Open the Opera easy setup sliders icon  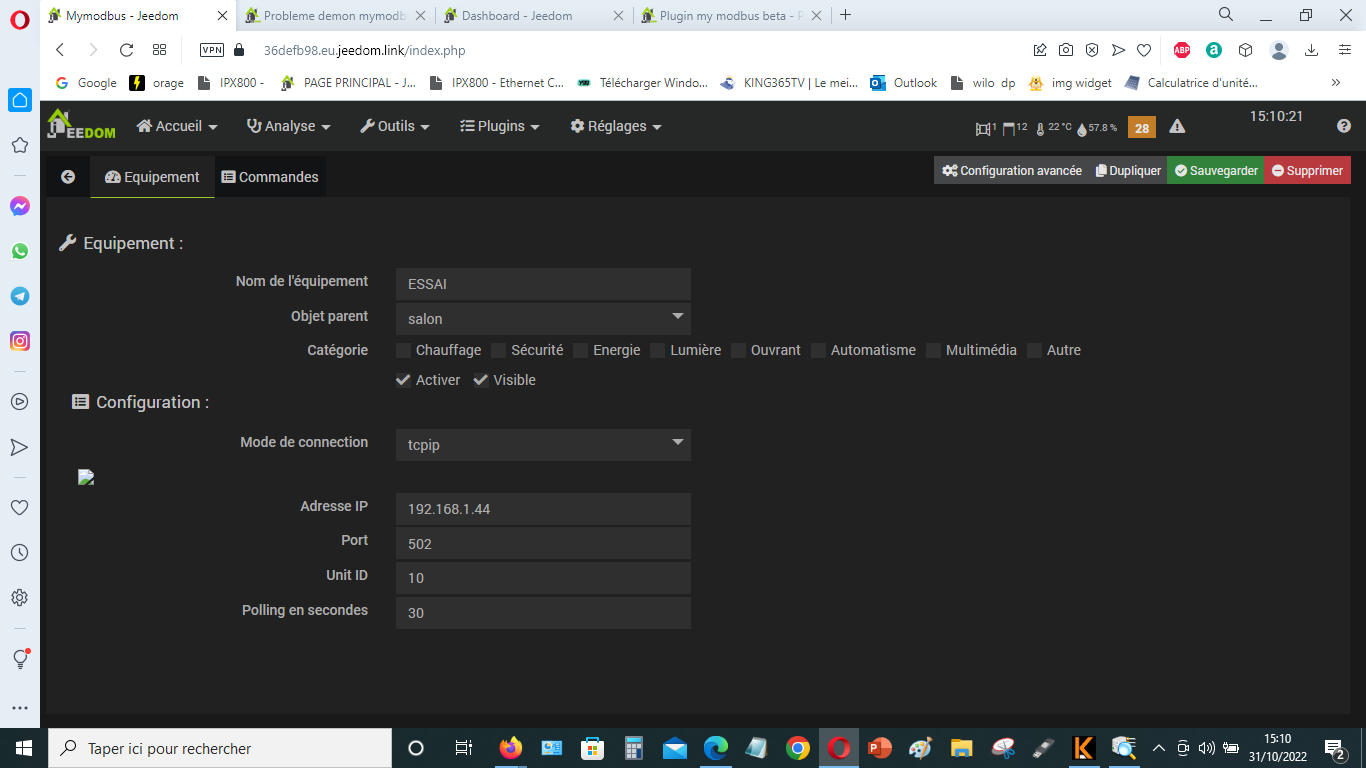pos(1344,50)
